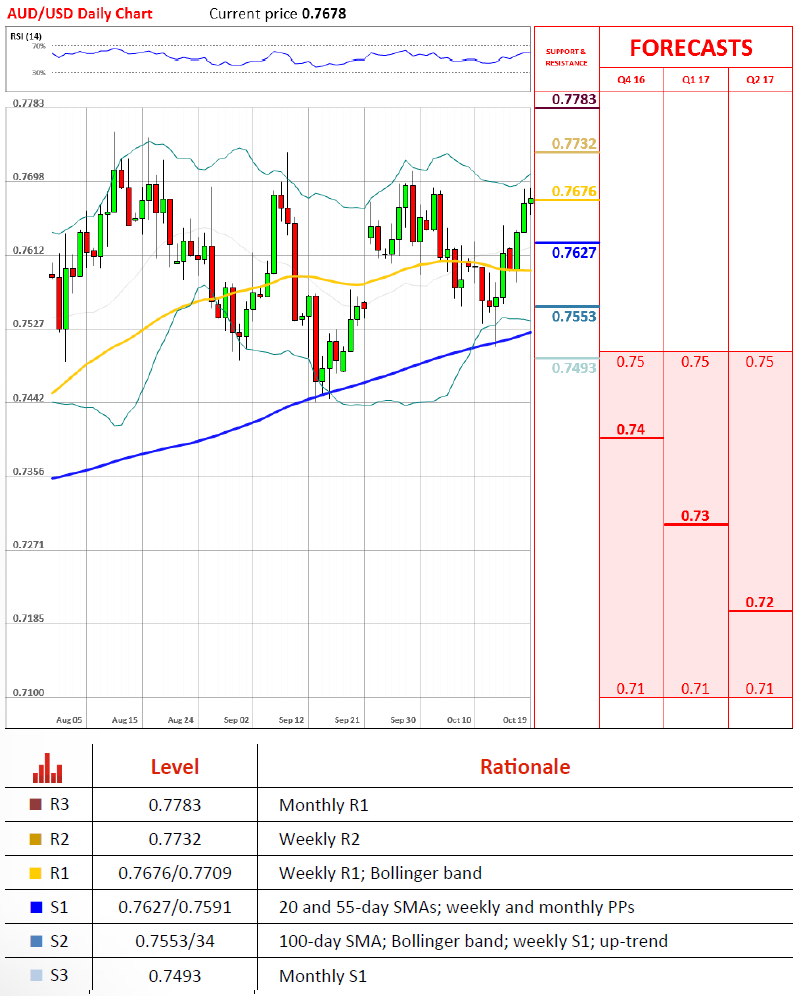Click the Rationale column header
801x996 pixels.
525,767
